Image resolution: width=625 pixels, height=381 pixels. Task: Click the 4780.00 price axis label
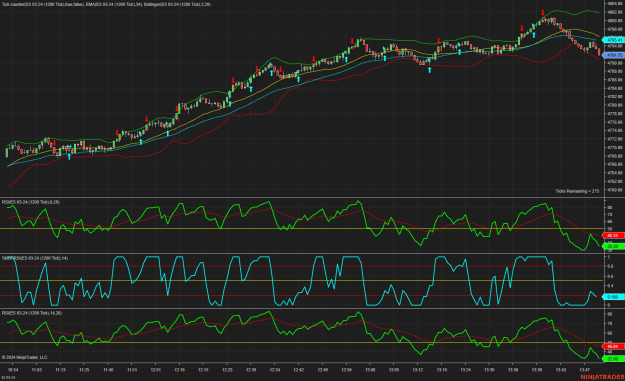pos(615,105)
